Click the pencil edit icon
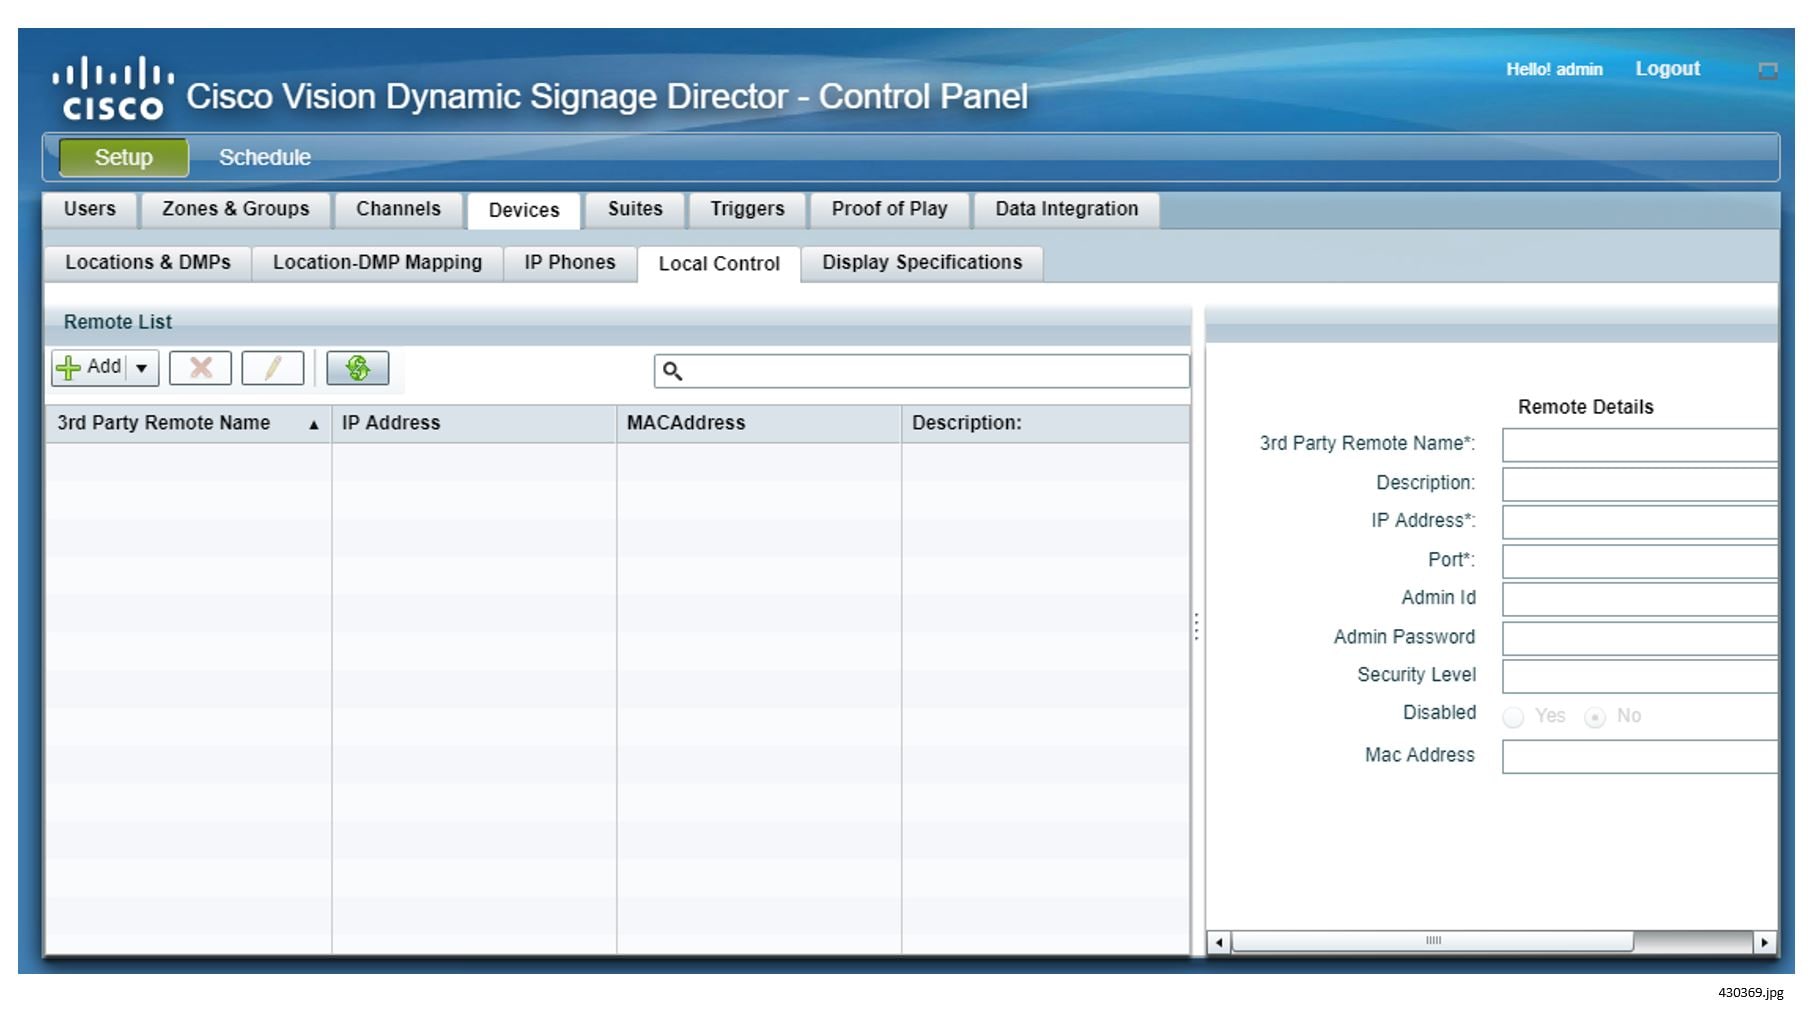Screen dimensions: 1817x1015 pos(272,368)
